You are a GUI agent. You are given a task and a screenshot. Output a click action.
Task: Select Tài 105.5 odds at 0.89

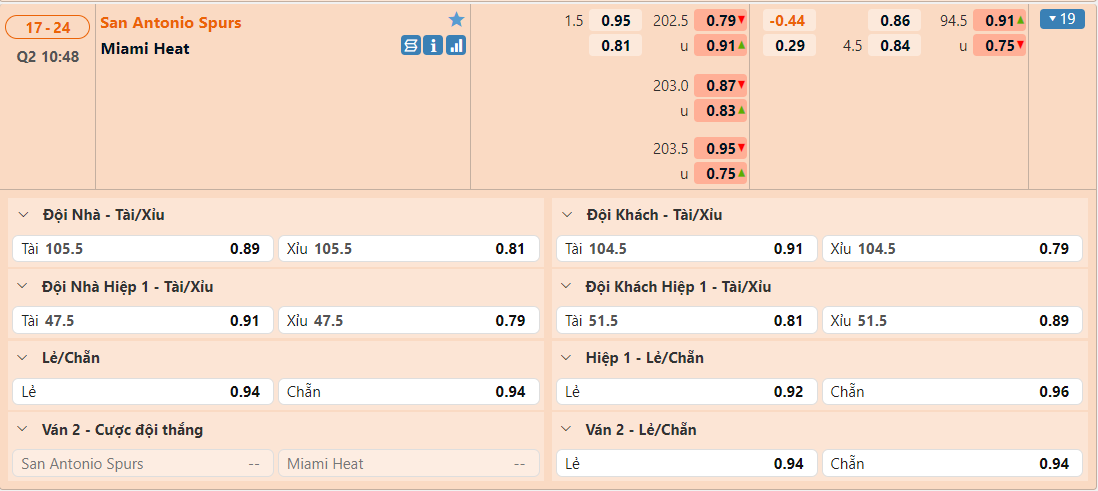pyautogui.click(x=142, y=249)
